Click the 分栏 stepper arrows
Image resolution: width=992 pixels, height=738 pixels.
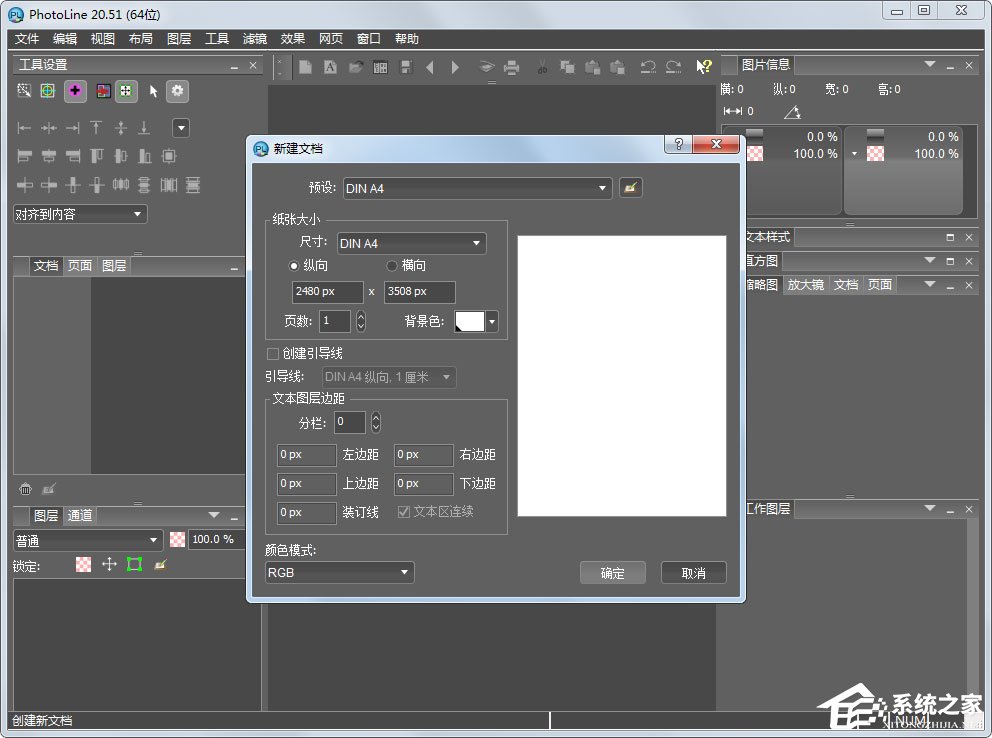[376, 422]
